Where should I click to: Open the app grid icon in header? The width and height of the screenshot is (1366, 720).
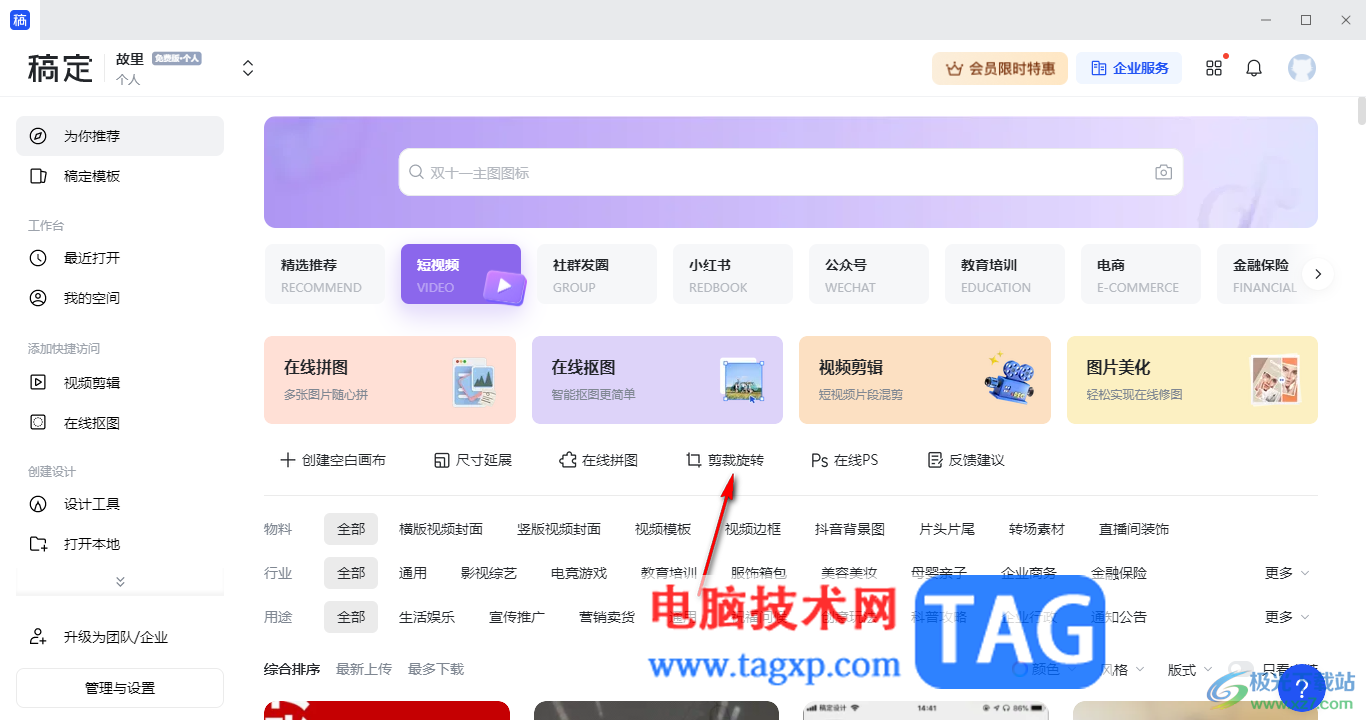[x=1214, y=68]
